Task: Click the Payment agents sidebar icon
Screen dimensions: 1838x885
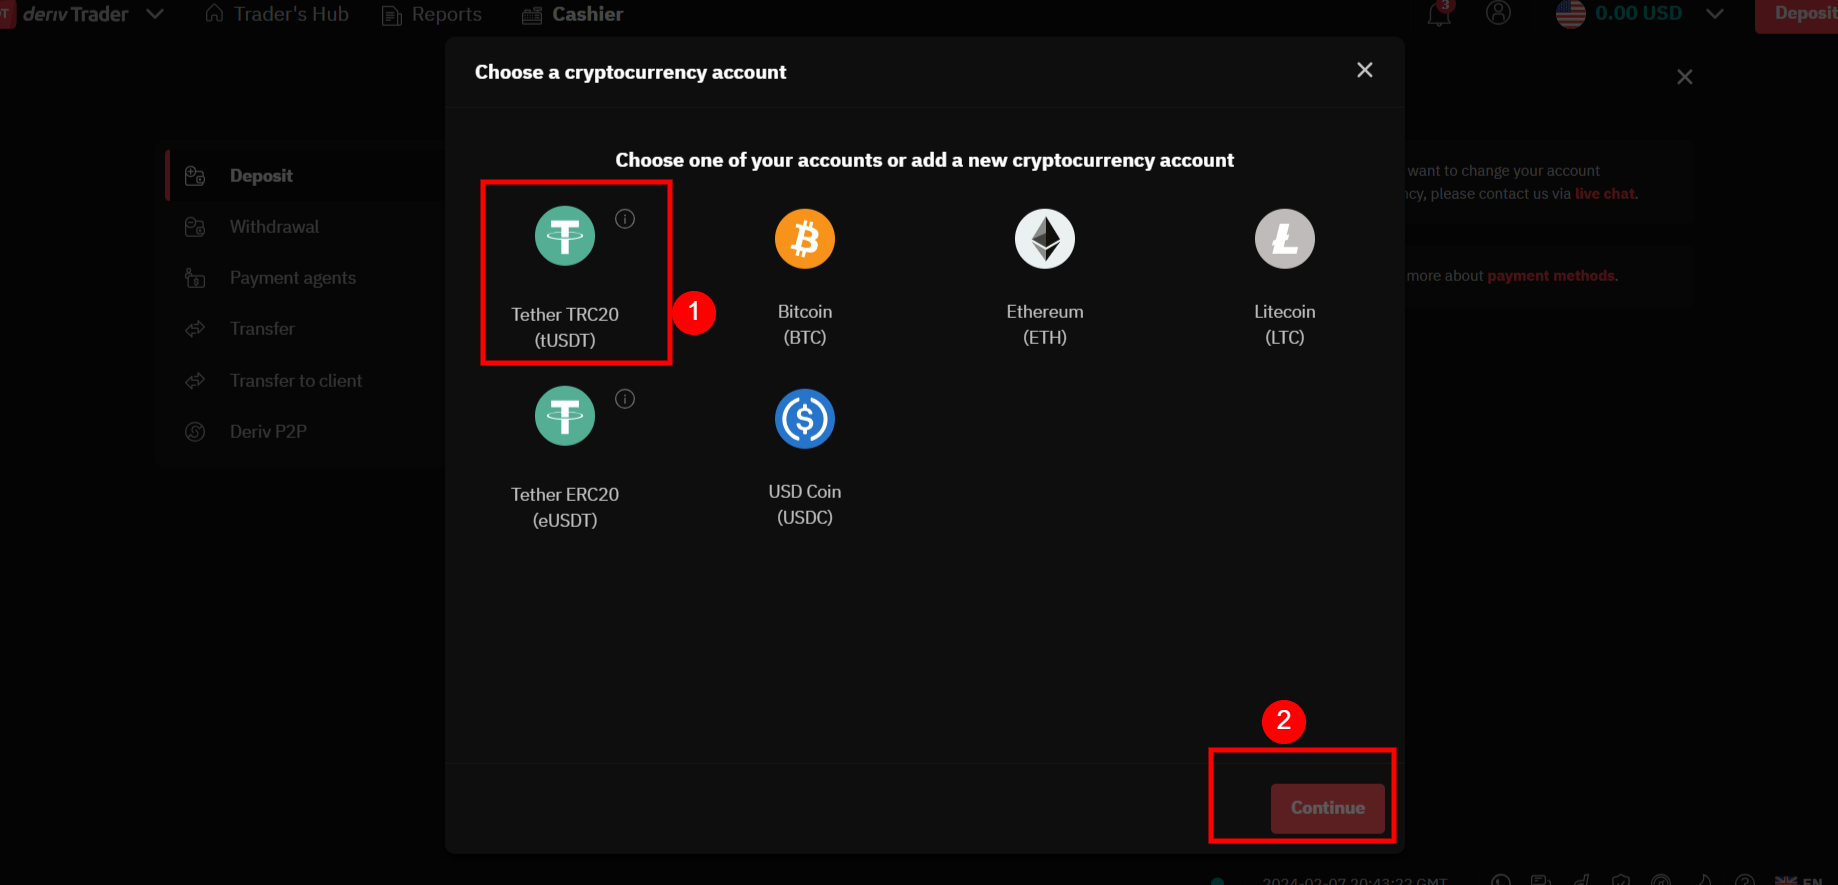Action: [195, 278]
